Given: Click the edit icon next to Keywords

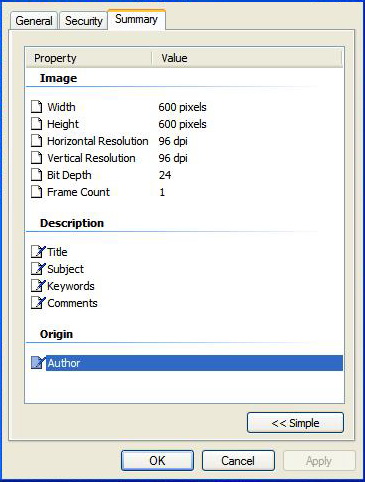Looking at the screenshot, I should [x=38, y=286].
